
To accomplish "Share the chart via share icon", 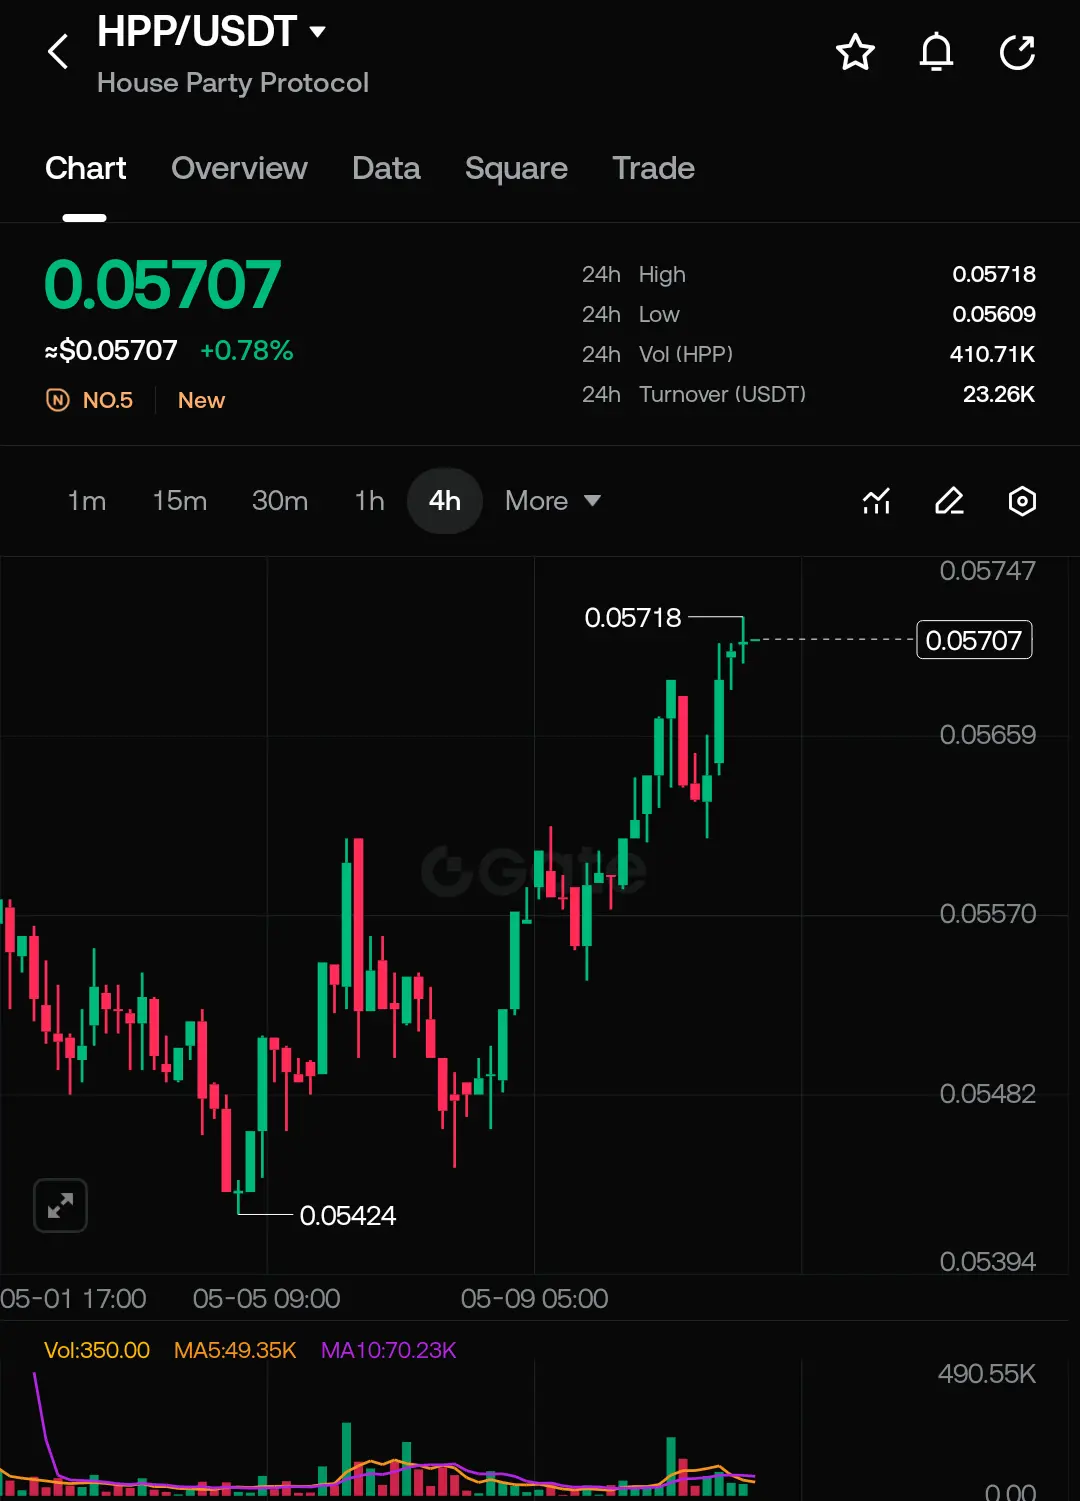I will click(1017, 52).
